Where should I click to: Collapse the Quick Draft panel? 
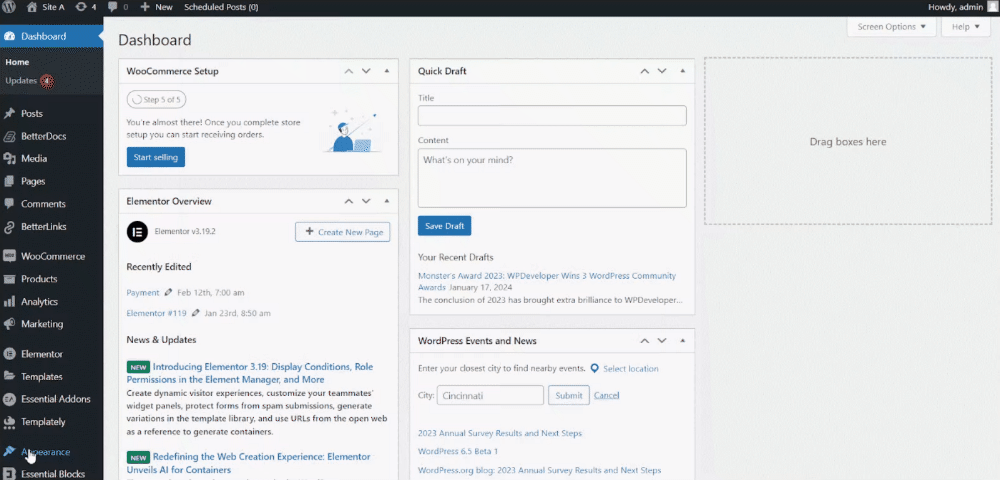click(x=682, y=71)
